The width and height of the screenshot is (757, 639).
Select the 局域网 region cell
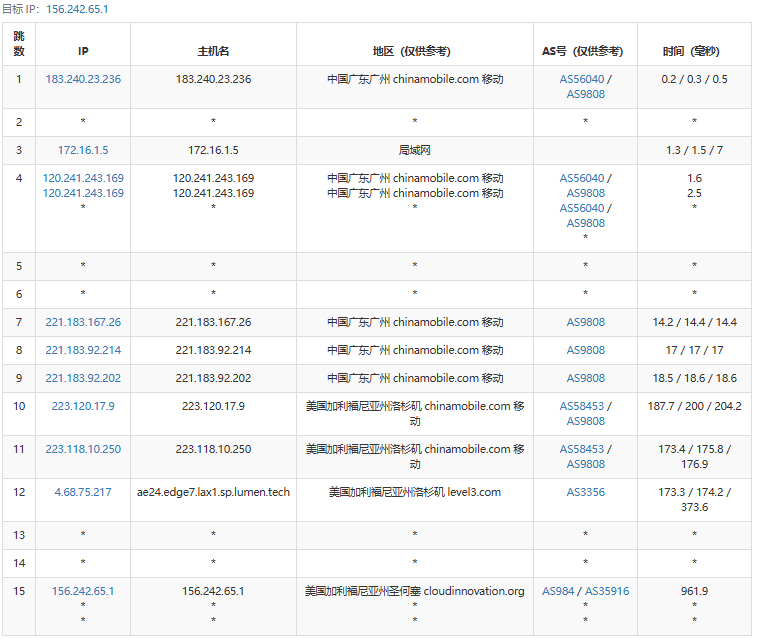[415, 150]
